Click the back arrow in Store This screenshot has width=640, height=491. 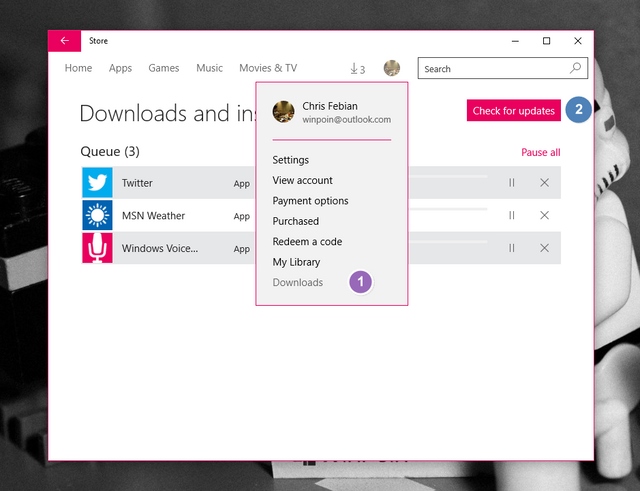click(x=64, y=41)
